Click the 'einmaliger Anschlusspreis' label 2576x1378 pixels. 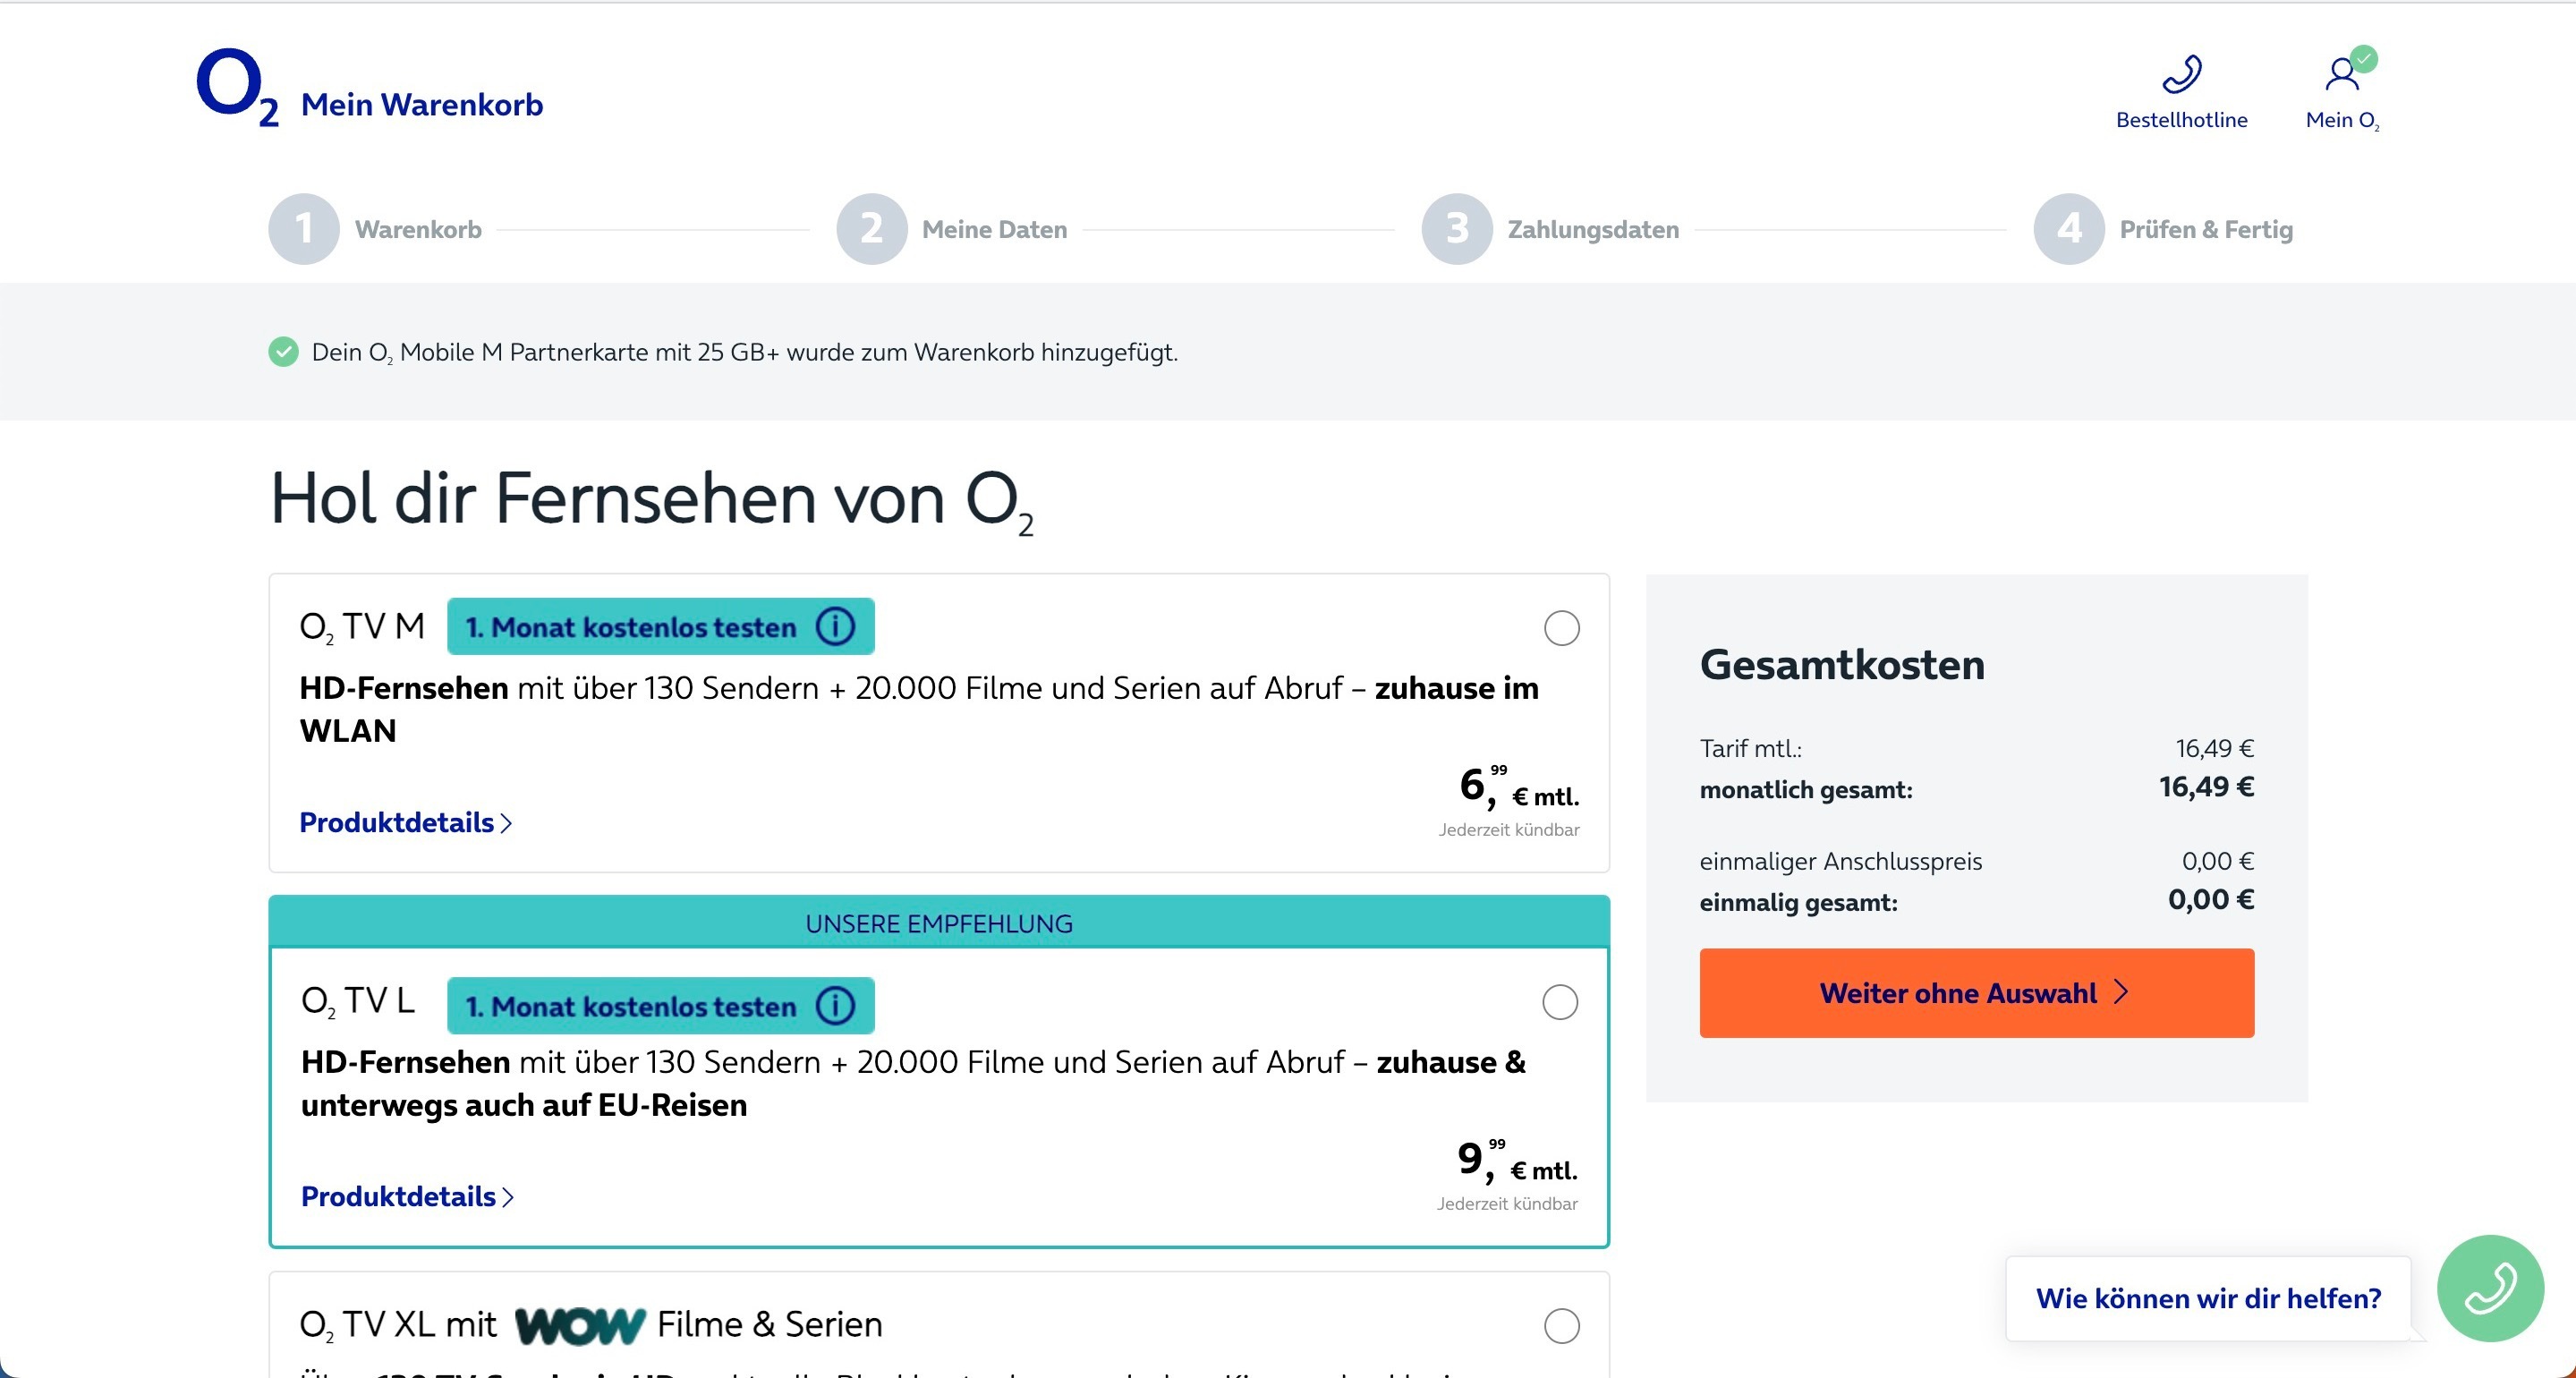(1840, 861)
